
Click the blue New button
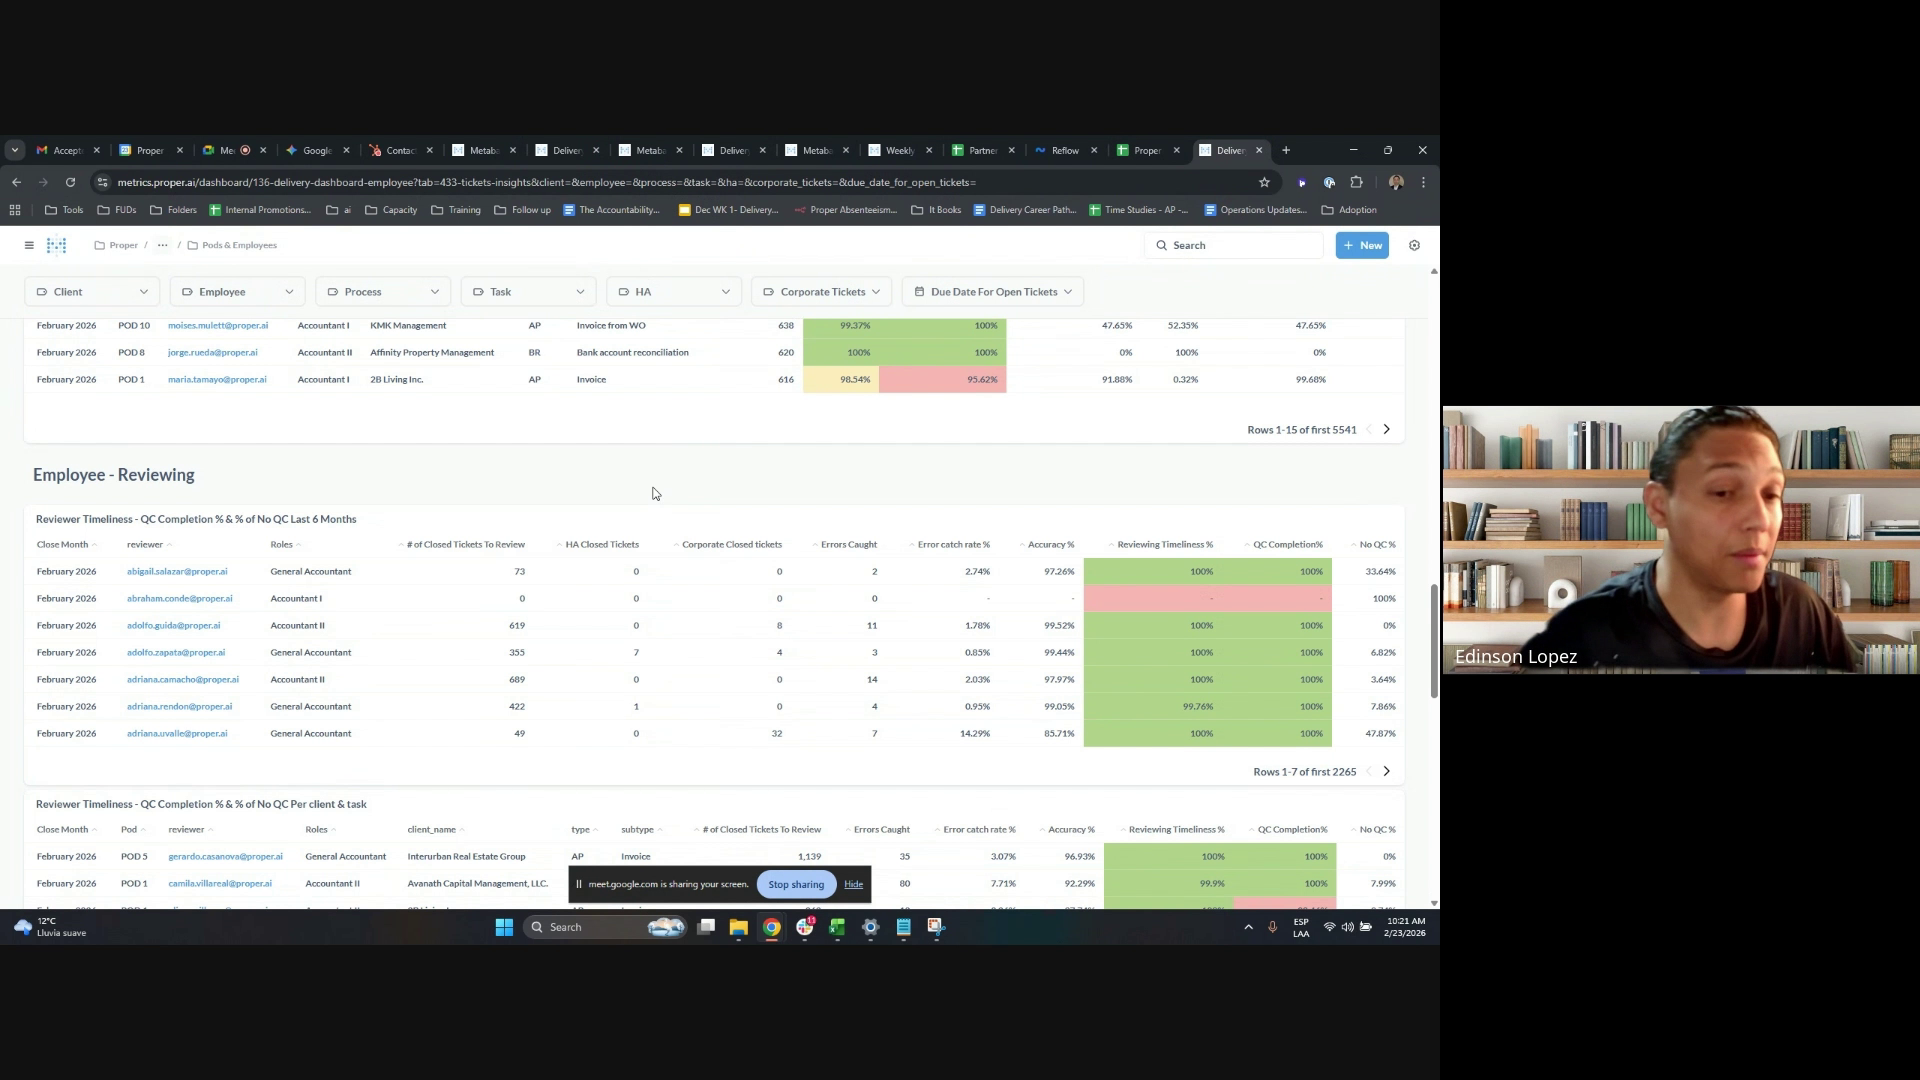point(1362,245)
